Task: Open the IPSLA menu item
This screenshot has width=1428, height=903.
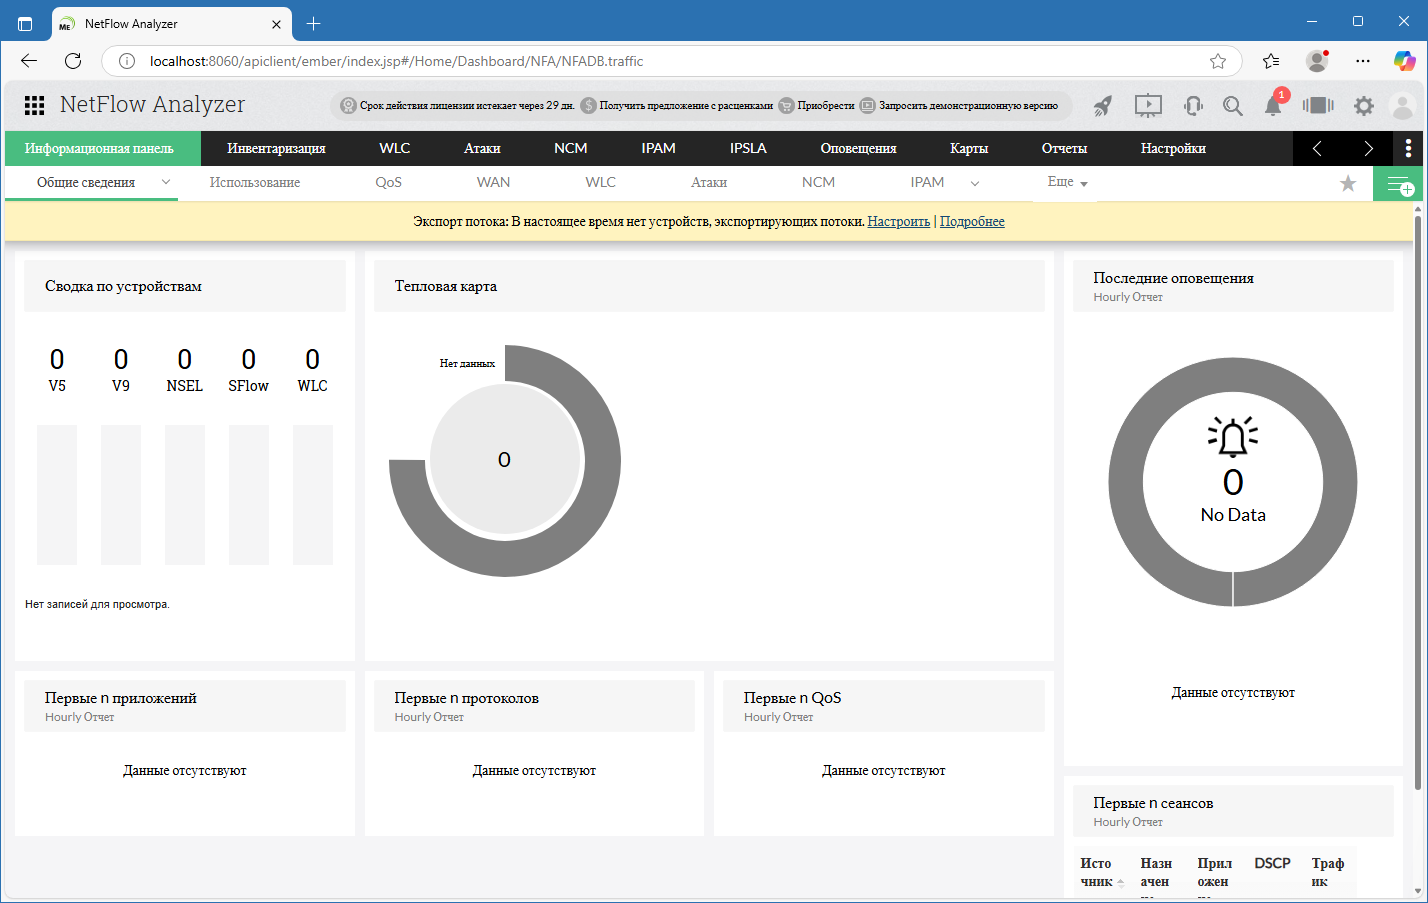Action: [748, 148]
